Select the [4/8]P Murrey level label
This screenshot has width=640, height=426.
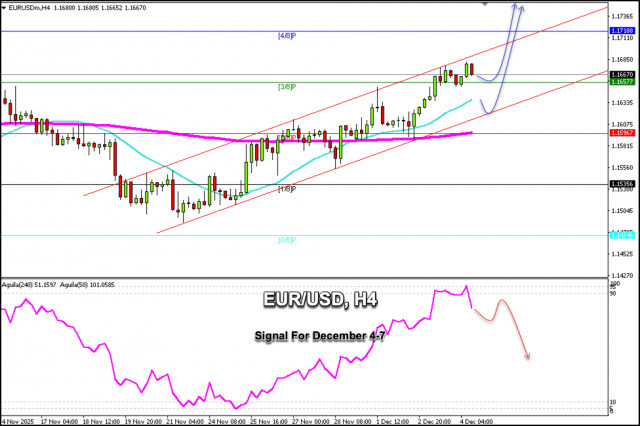(287, 36)
